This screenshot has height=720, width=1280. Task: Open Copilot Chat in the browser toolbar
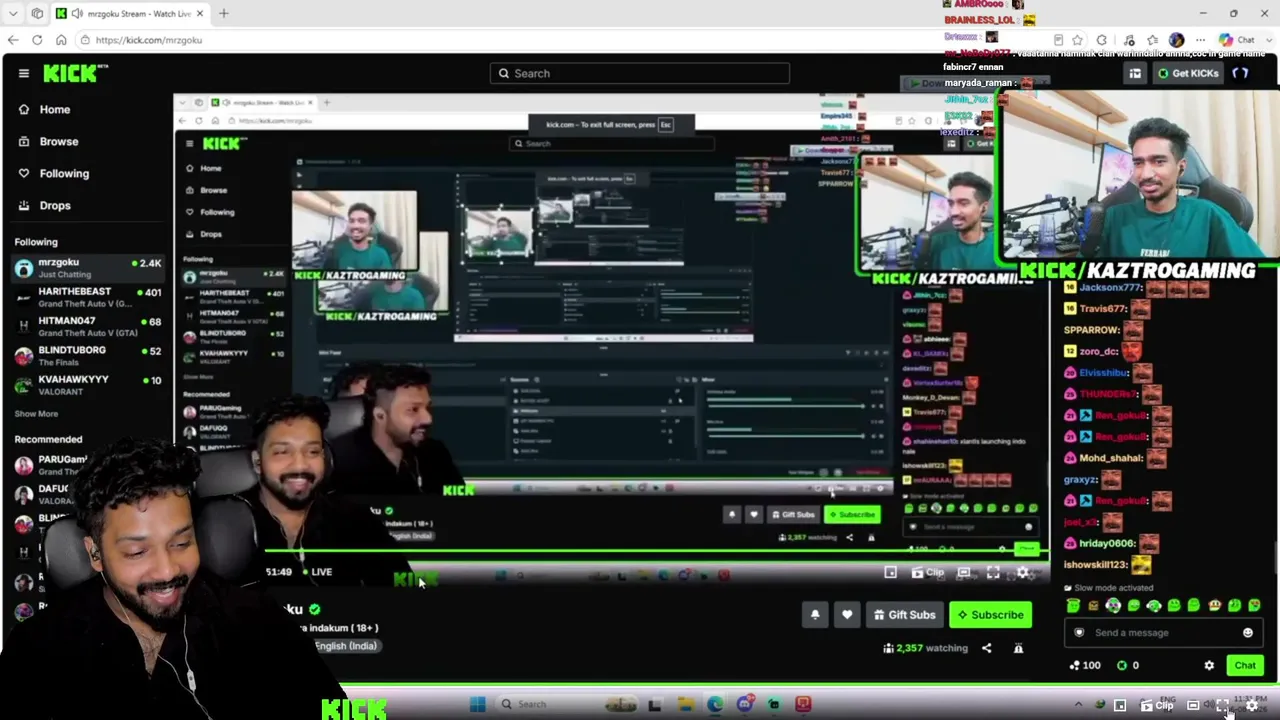click(1236, 40)
